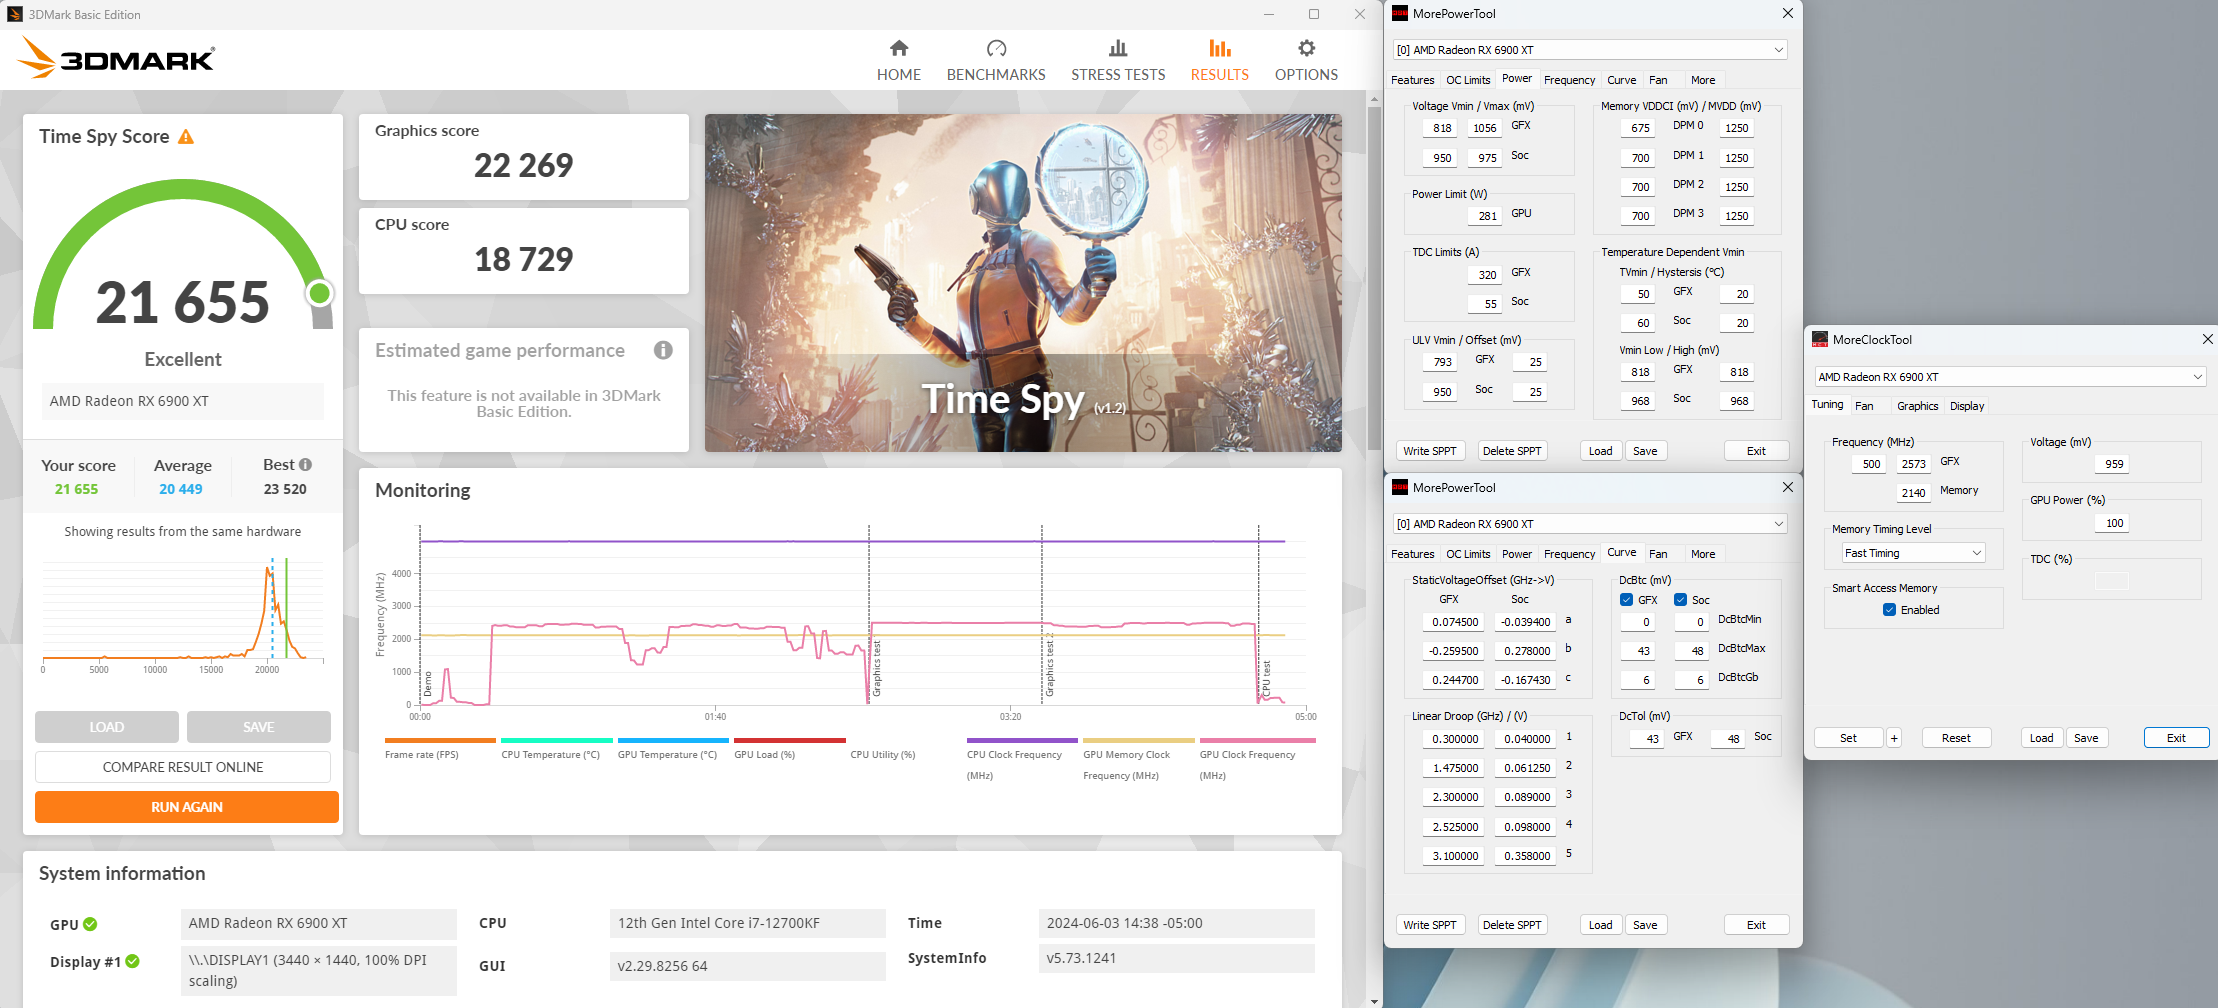
Task: Click the 3DMark logo in the header
Action: (x=116, y=58)
